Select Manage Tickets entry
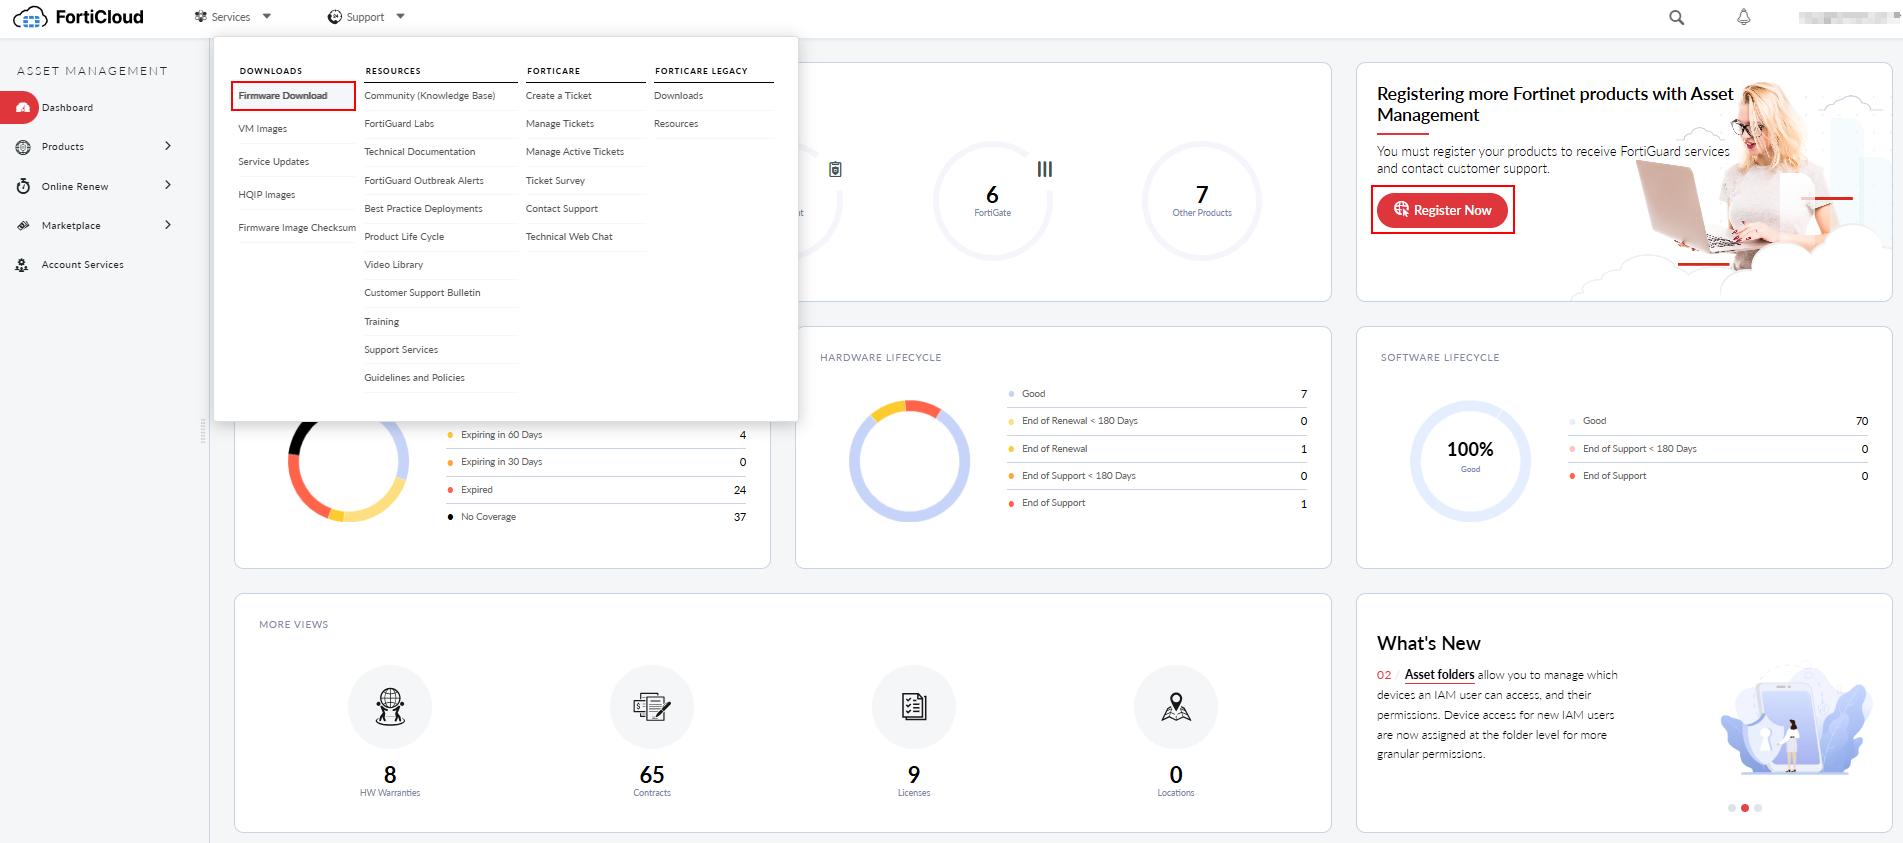The width and height of the screenshot is (1903, 843). pyautogui.click(x=560, y=124)
